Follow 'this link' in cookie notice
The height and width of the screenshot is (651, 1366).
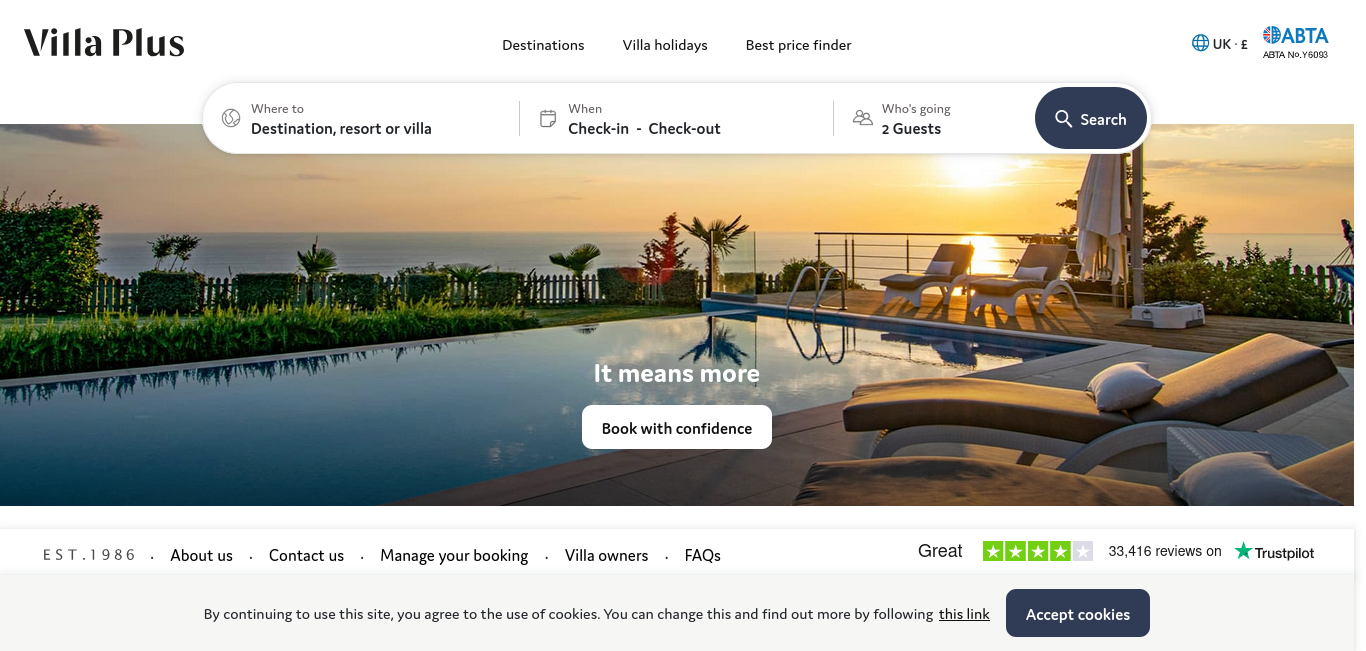(964, 614)
